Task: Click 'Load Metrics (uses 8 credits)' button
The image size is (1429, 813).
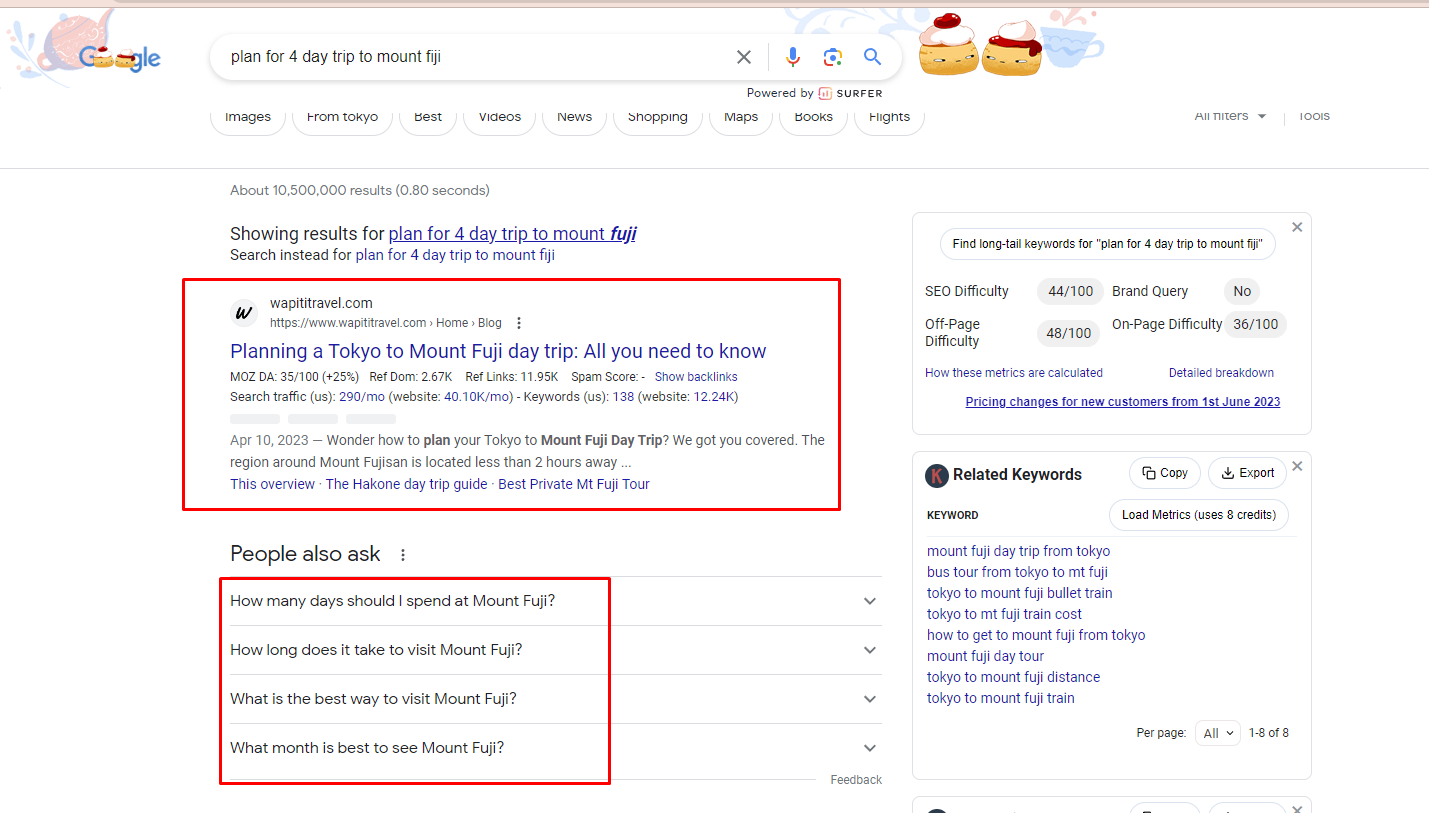Action: pyautogui.click(x=1198, y=515)
